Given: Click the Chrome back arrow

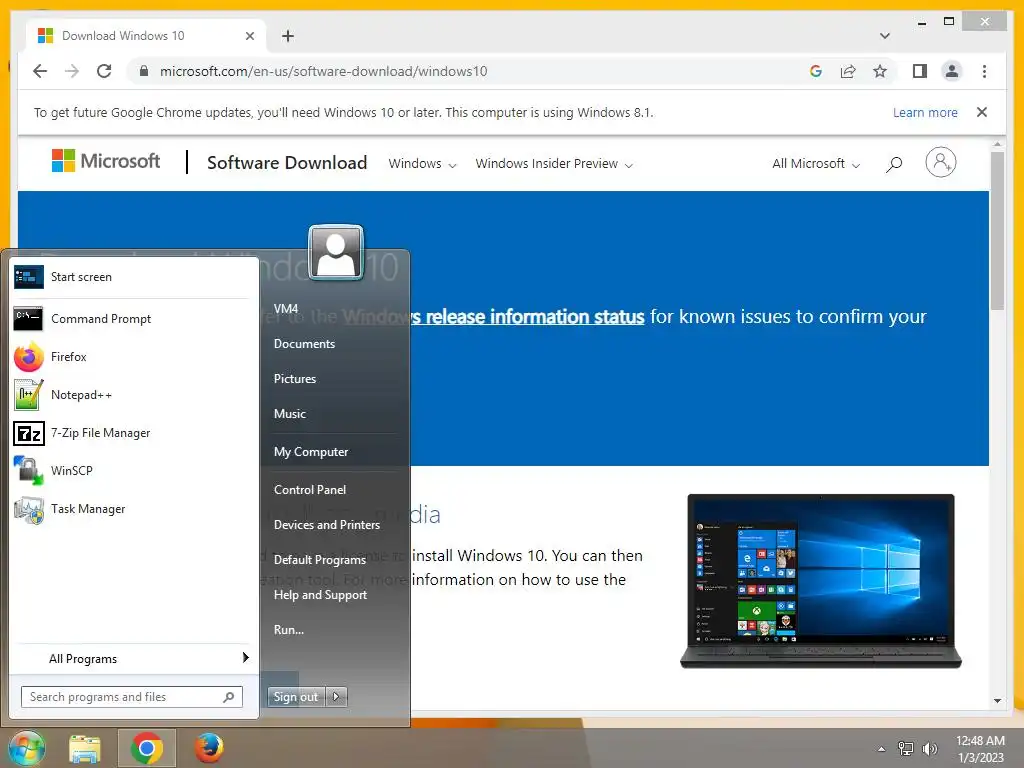Looking at the screenshot, I should click(40, 71).
